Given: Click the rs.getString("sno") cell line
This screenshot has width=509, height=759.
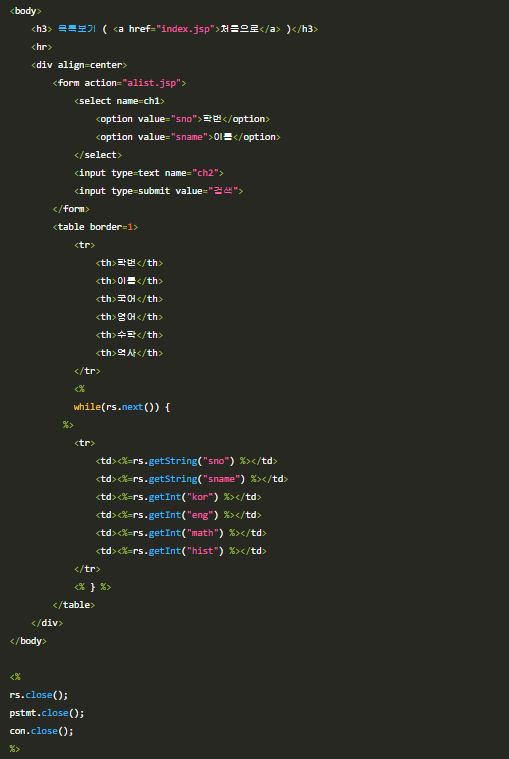Looking at the screenshot, I should (x=186, y=461).
